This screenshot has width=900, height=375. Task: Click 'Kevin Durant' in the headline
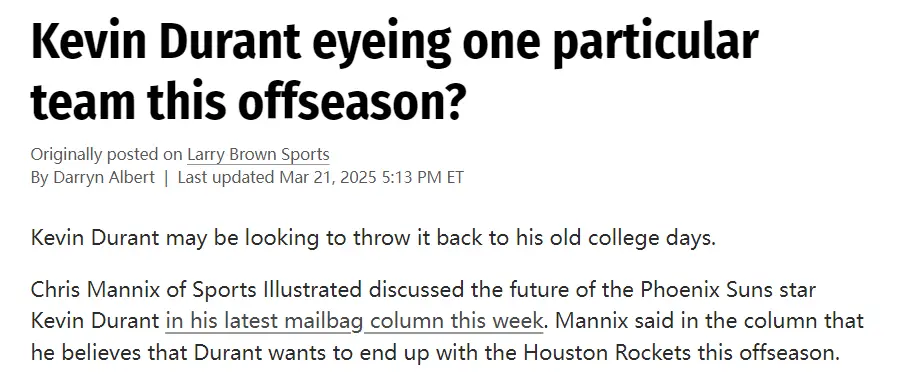pyautogui.click(x=166, y=42)
